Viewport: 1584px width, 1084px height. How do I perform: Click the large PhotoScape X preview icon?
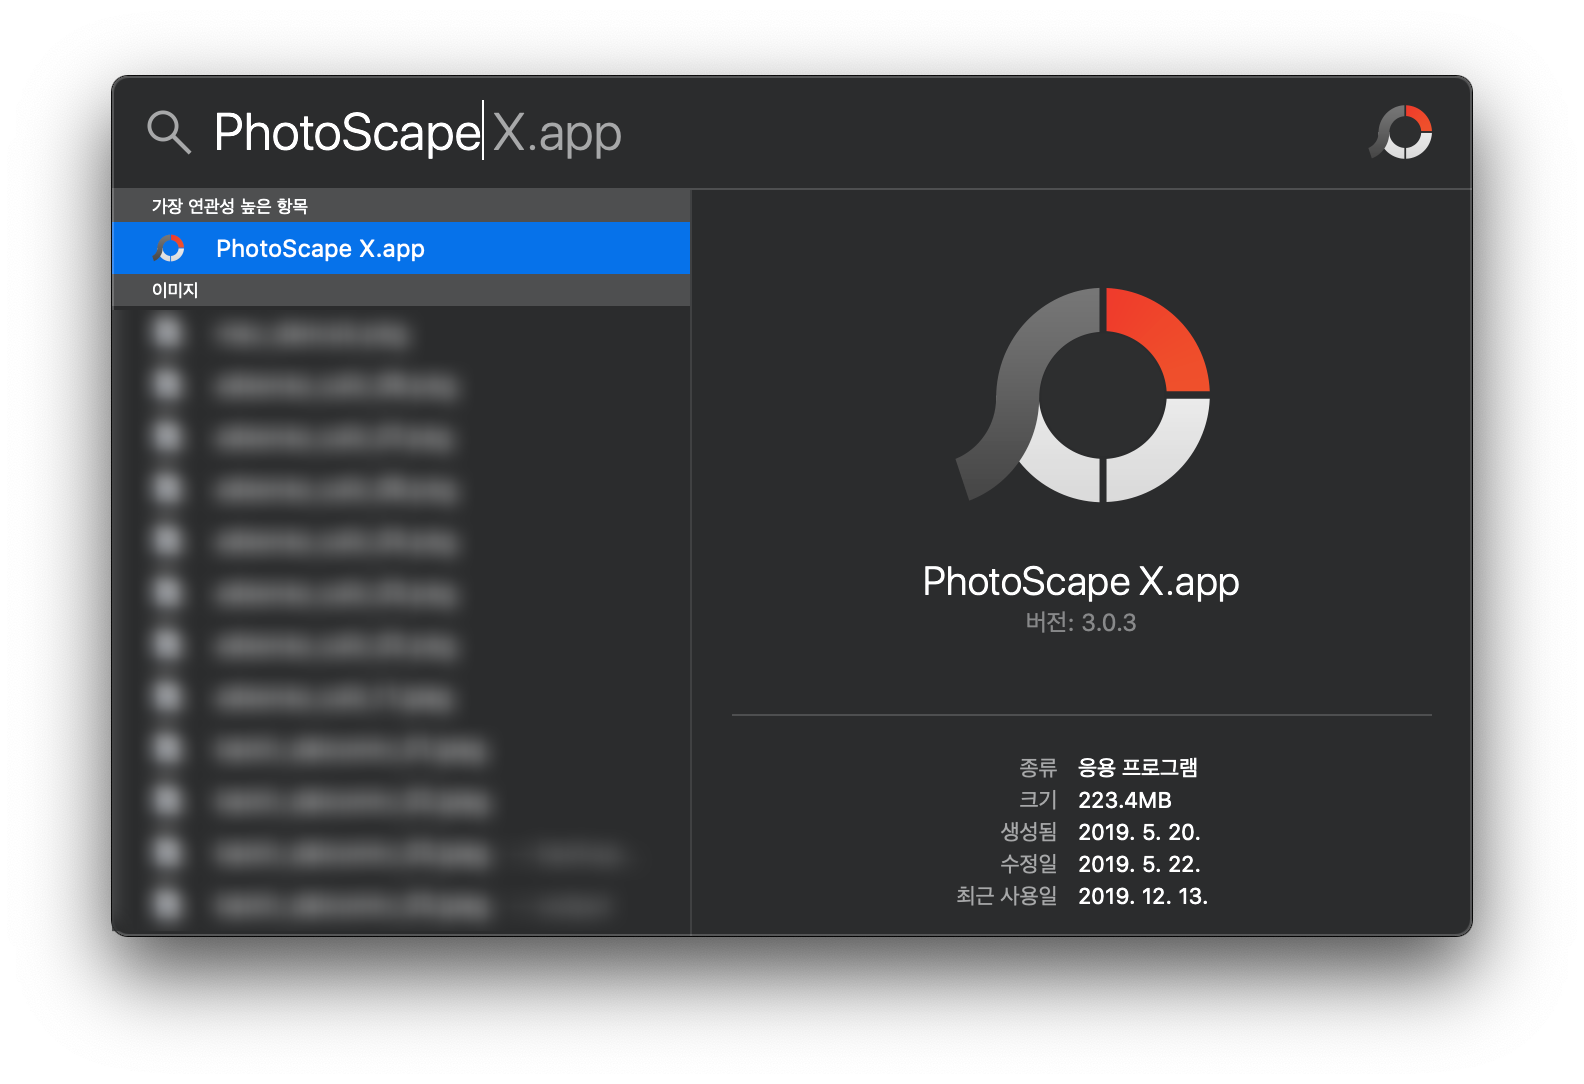[x=1083, y=395]
